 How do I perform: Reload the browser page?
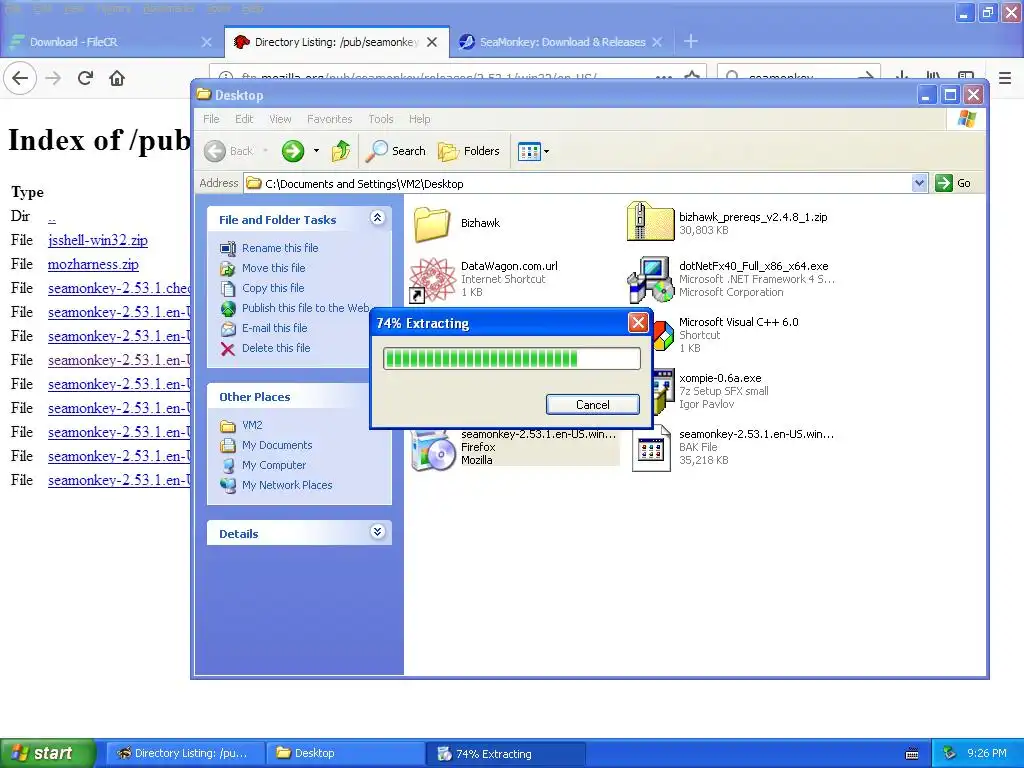[x=85, y=78]
